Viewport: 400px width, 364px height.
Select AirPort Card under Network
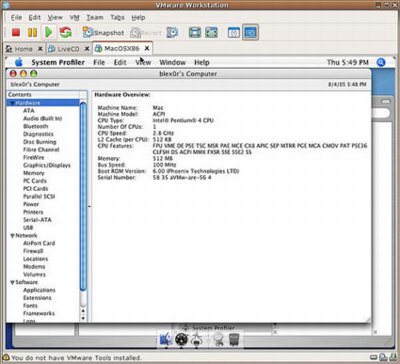coord(39,243)
